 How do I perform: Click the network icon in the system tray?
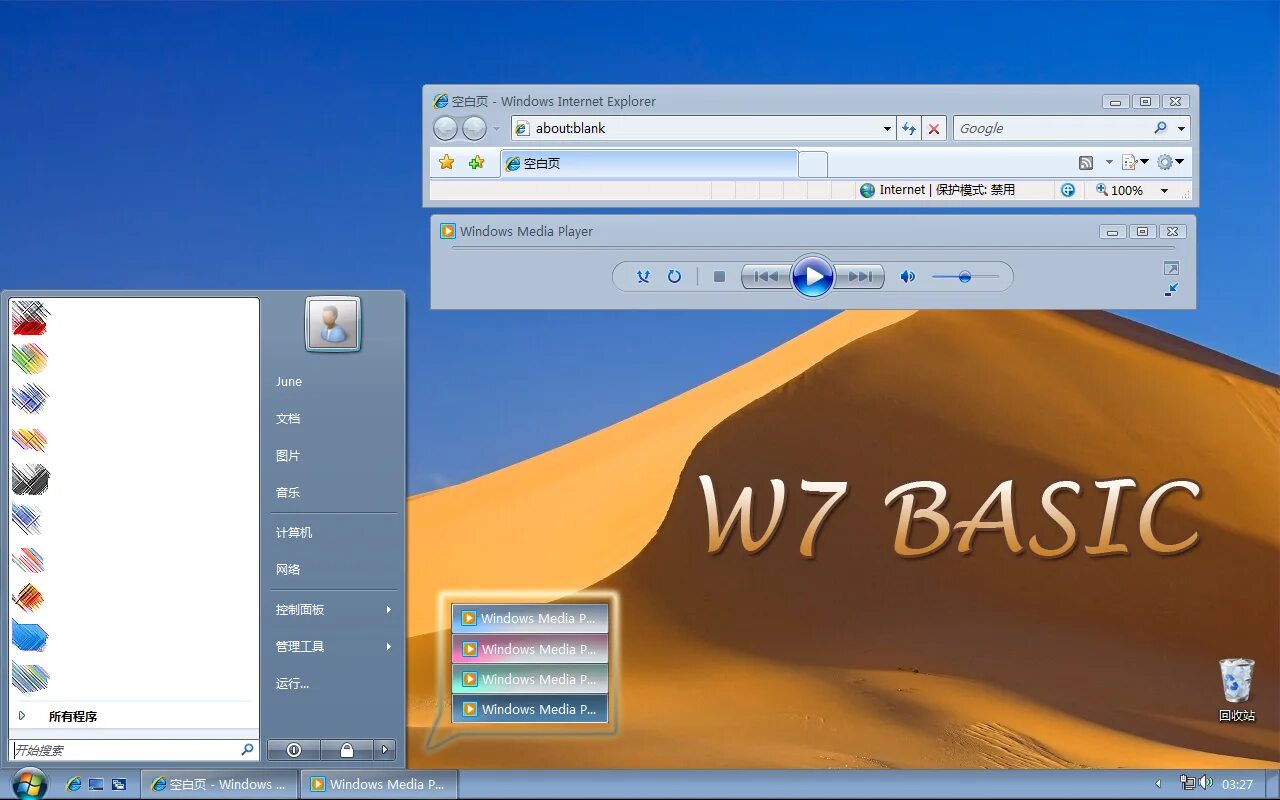coord(1188,783)
